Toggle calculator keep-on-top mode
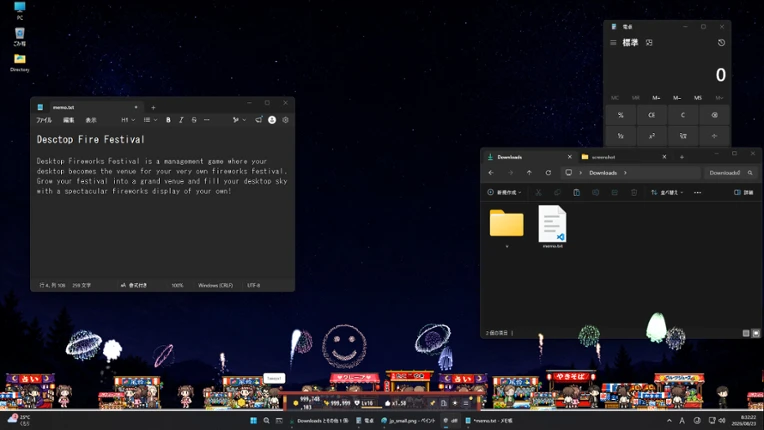Screen dimensions: 764x430 pos(649,43)
